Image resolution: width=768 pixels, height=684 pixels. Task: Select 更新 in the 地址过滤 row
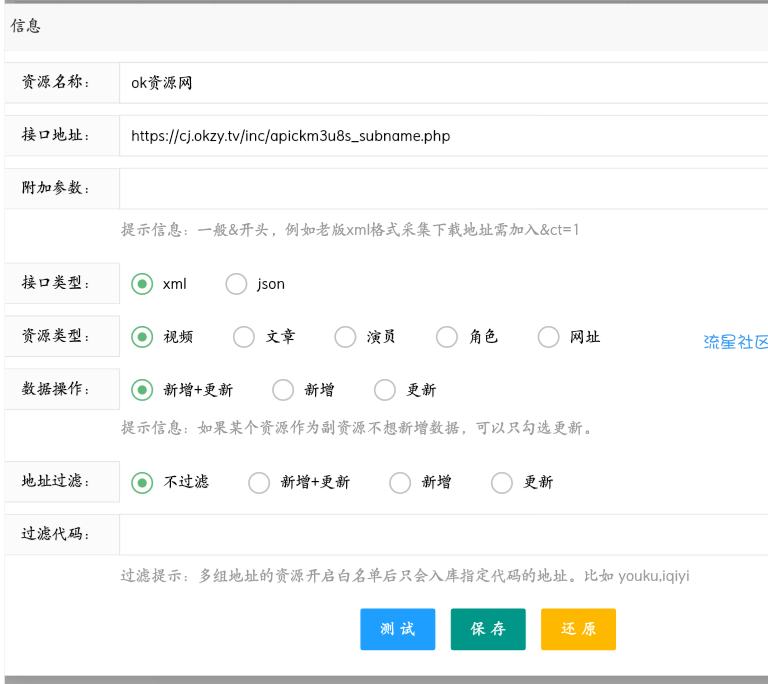[502, 483]
